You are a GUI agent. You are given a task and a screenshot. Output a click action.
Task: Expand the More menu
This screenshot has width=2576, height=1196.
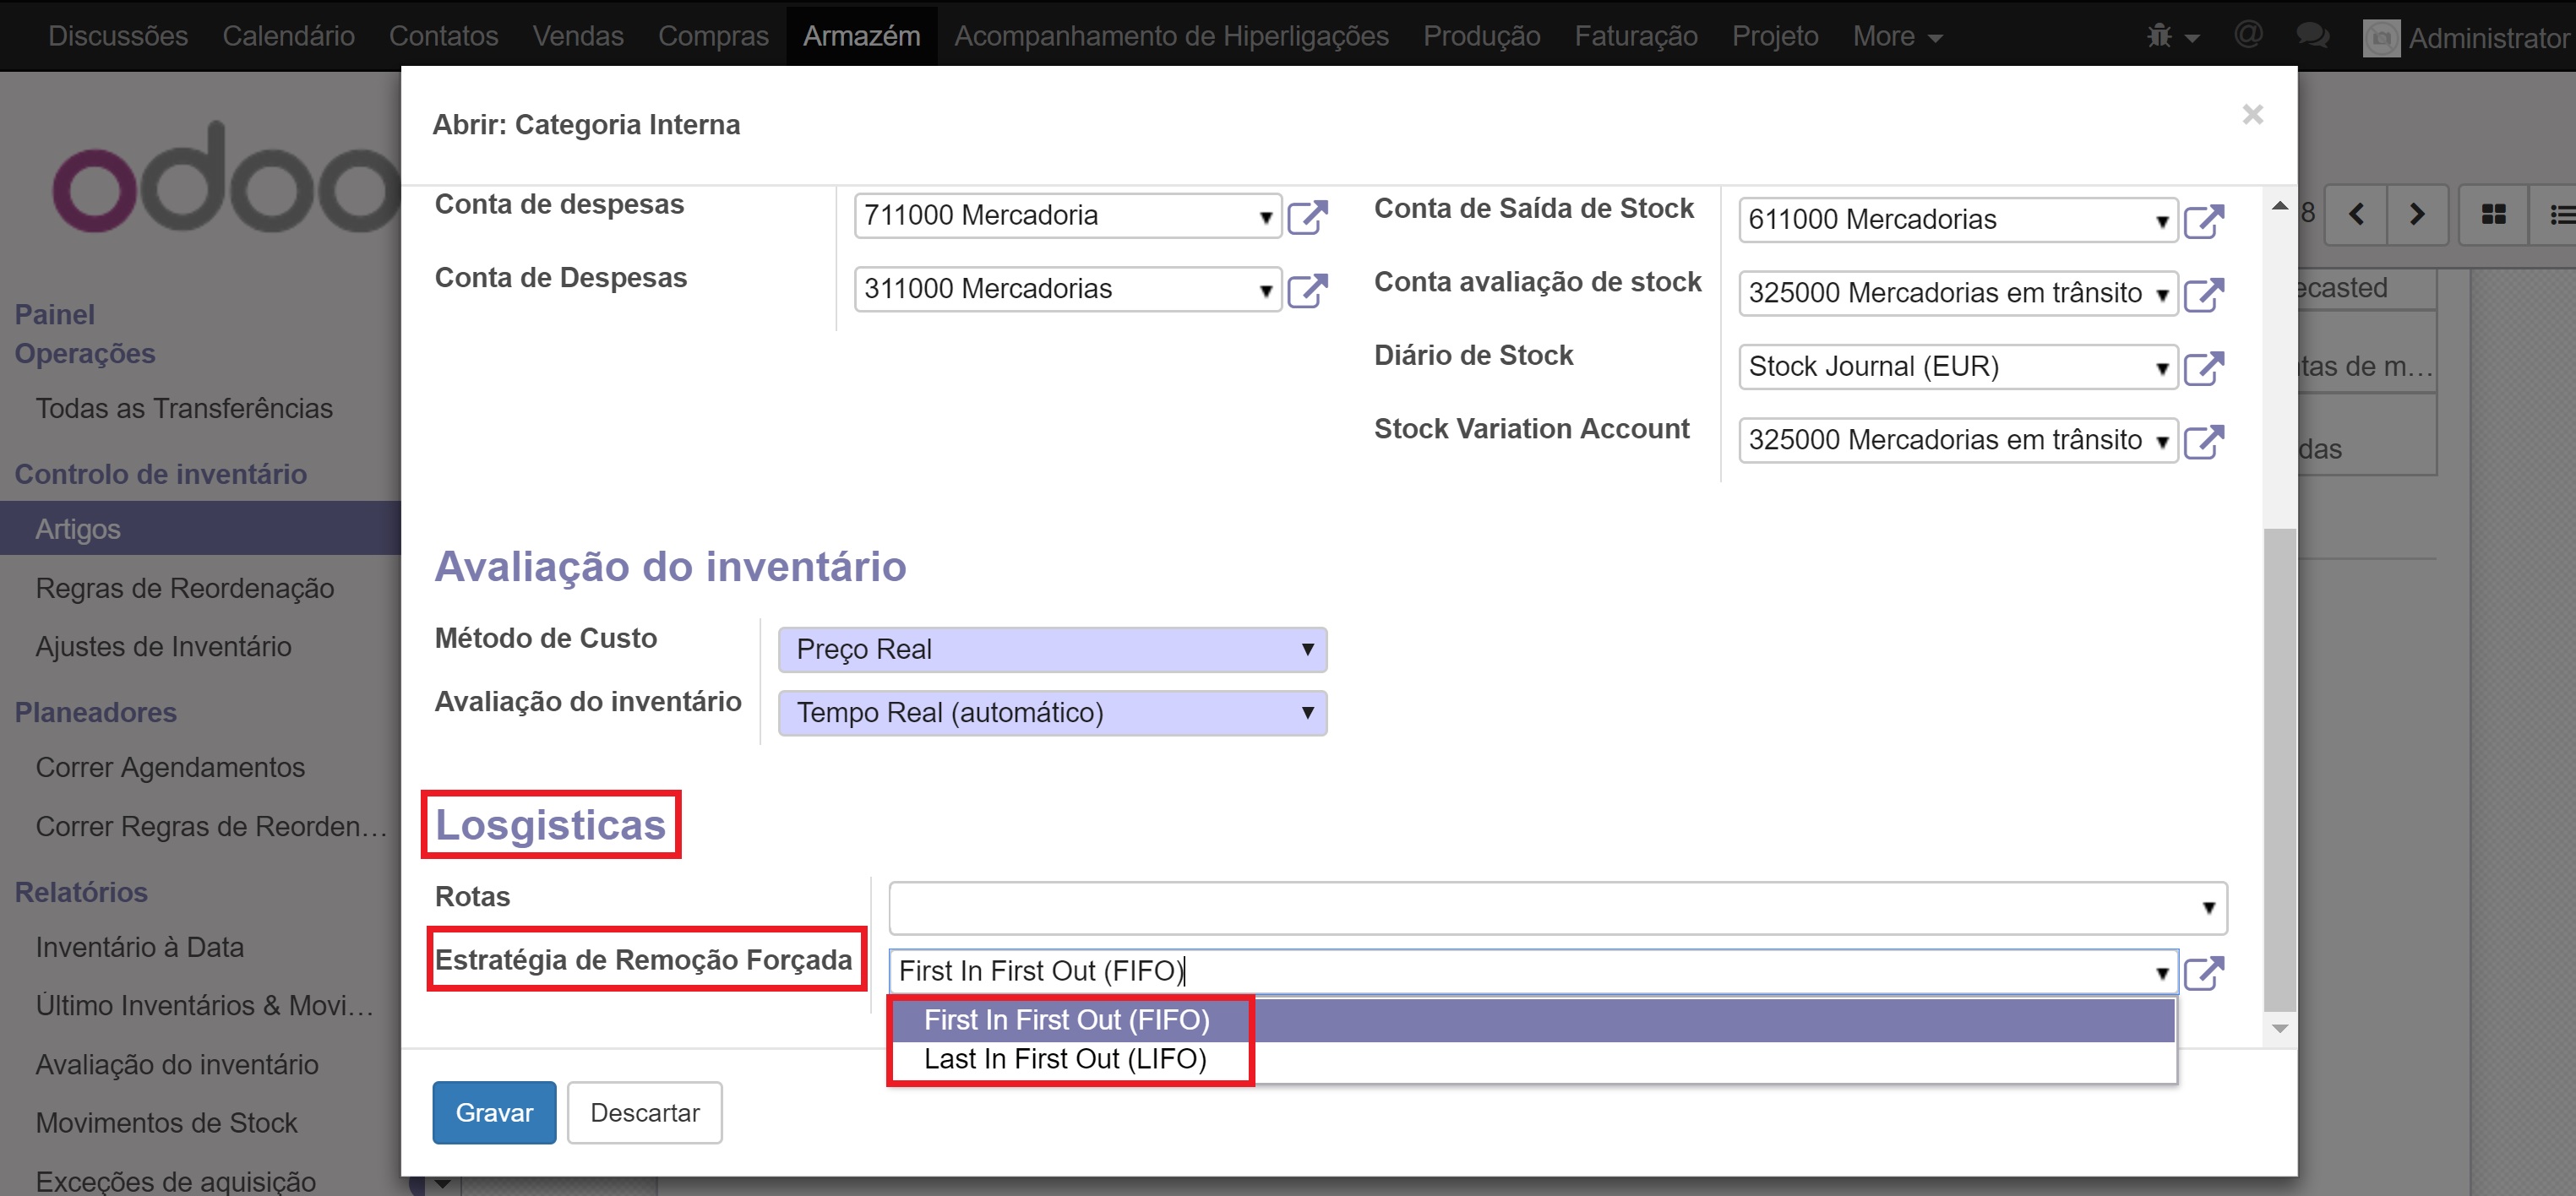(x=1896, y=36)
